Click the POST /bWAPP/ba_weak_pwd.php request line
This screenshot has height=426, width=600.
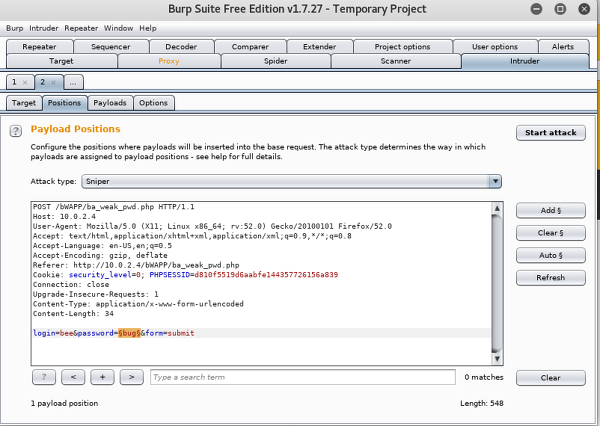pyautogui.click(x=114, y=207)
